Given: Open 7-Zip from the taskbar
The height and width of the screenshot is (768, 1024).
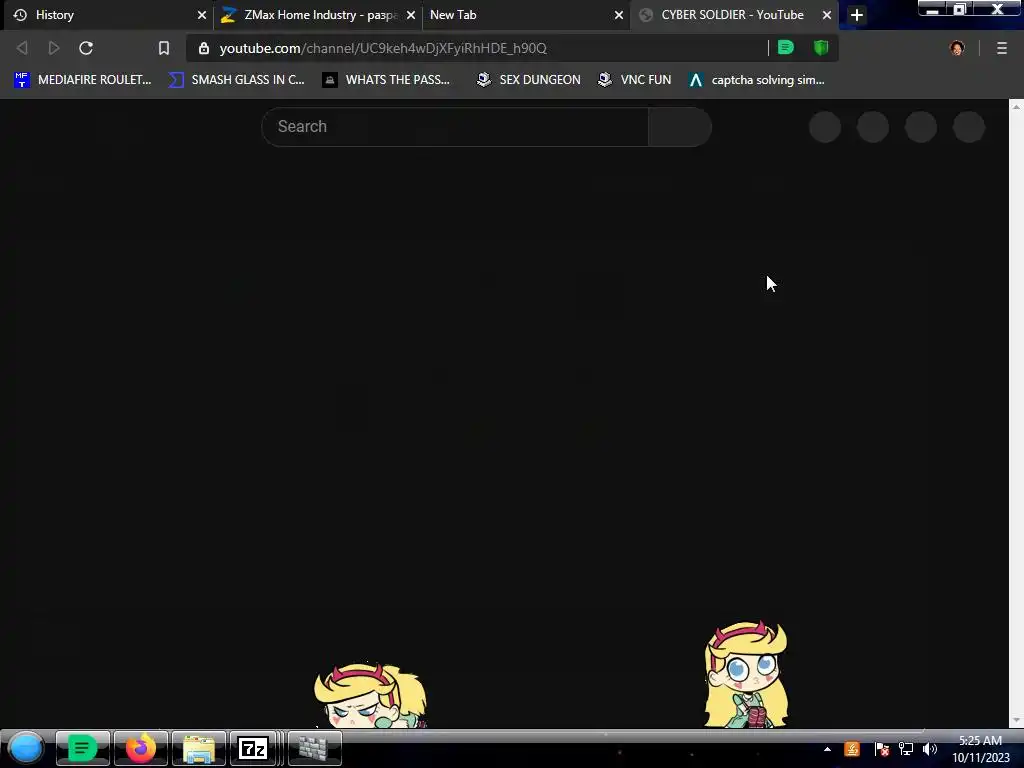Looking at the screenshot, I should 254,748.
